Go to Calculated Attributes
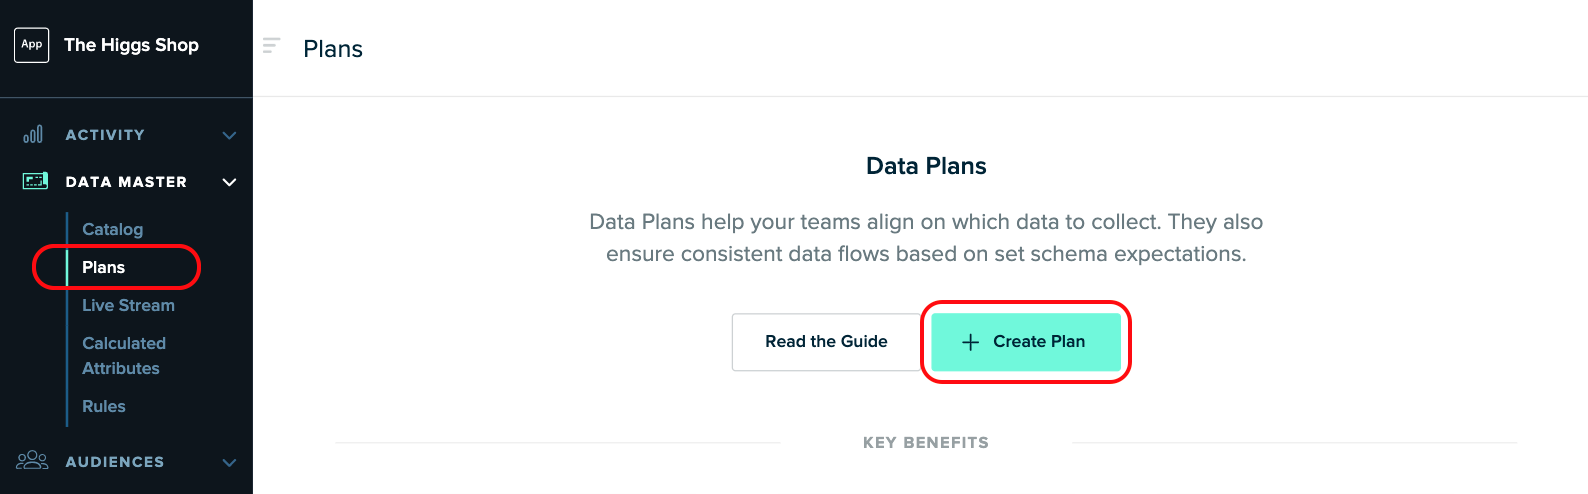The width and height of the screenshot is (1588, 494). 124,355
